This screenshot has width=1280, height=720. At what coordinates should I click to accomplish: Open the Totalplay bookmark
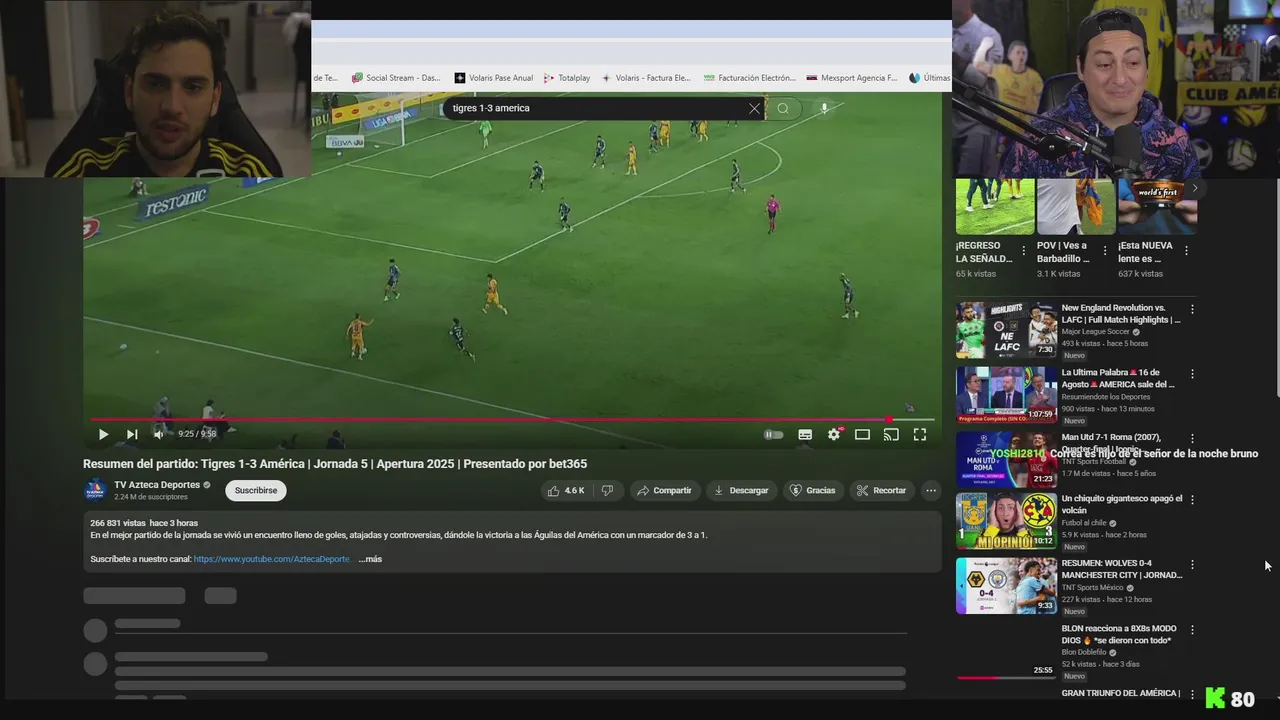tap(567, 78)
